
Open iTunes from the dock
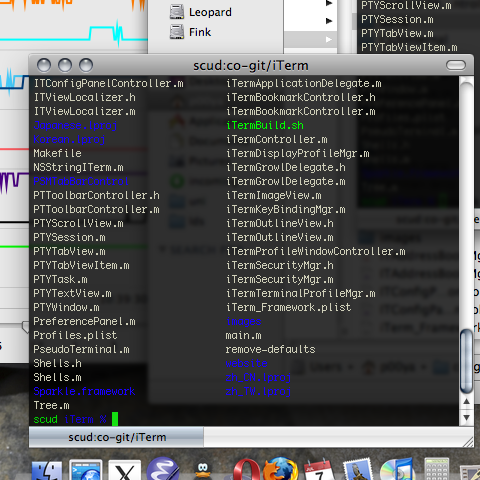pos(397,469)
